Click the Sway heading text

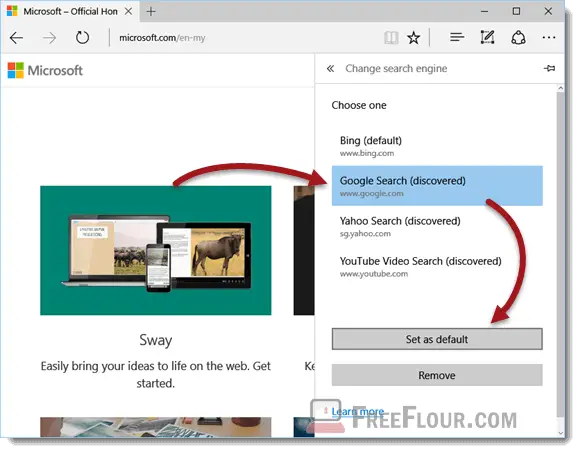coord(156,340)
